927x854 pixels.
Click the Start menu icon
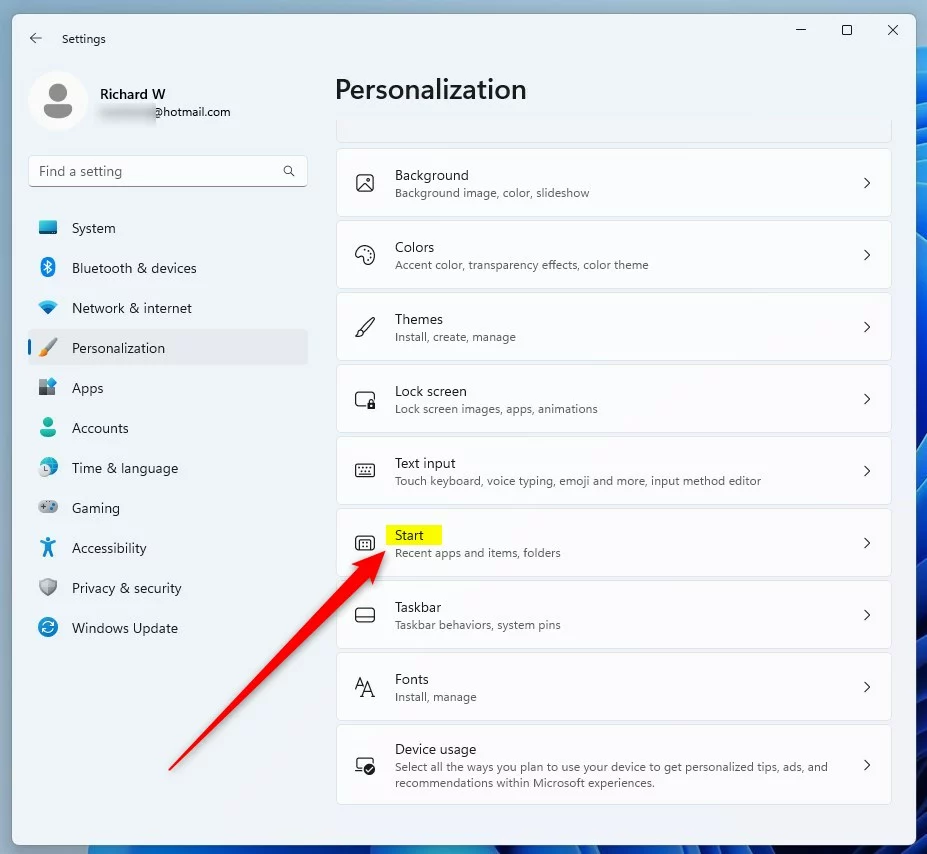(x=365, y=543)
